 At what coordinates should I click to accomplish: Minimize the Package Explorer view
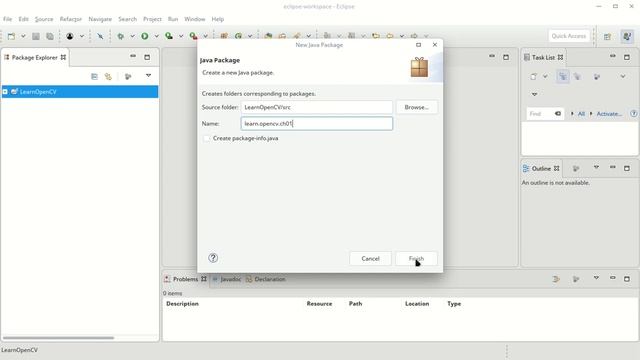tap(133, 56)
